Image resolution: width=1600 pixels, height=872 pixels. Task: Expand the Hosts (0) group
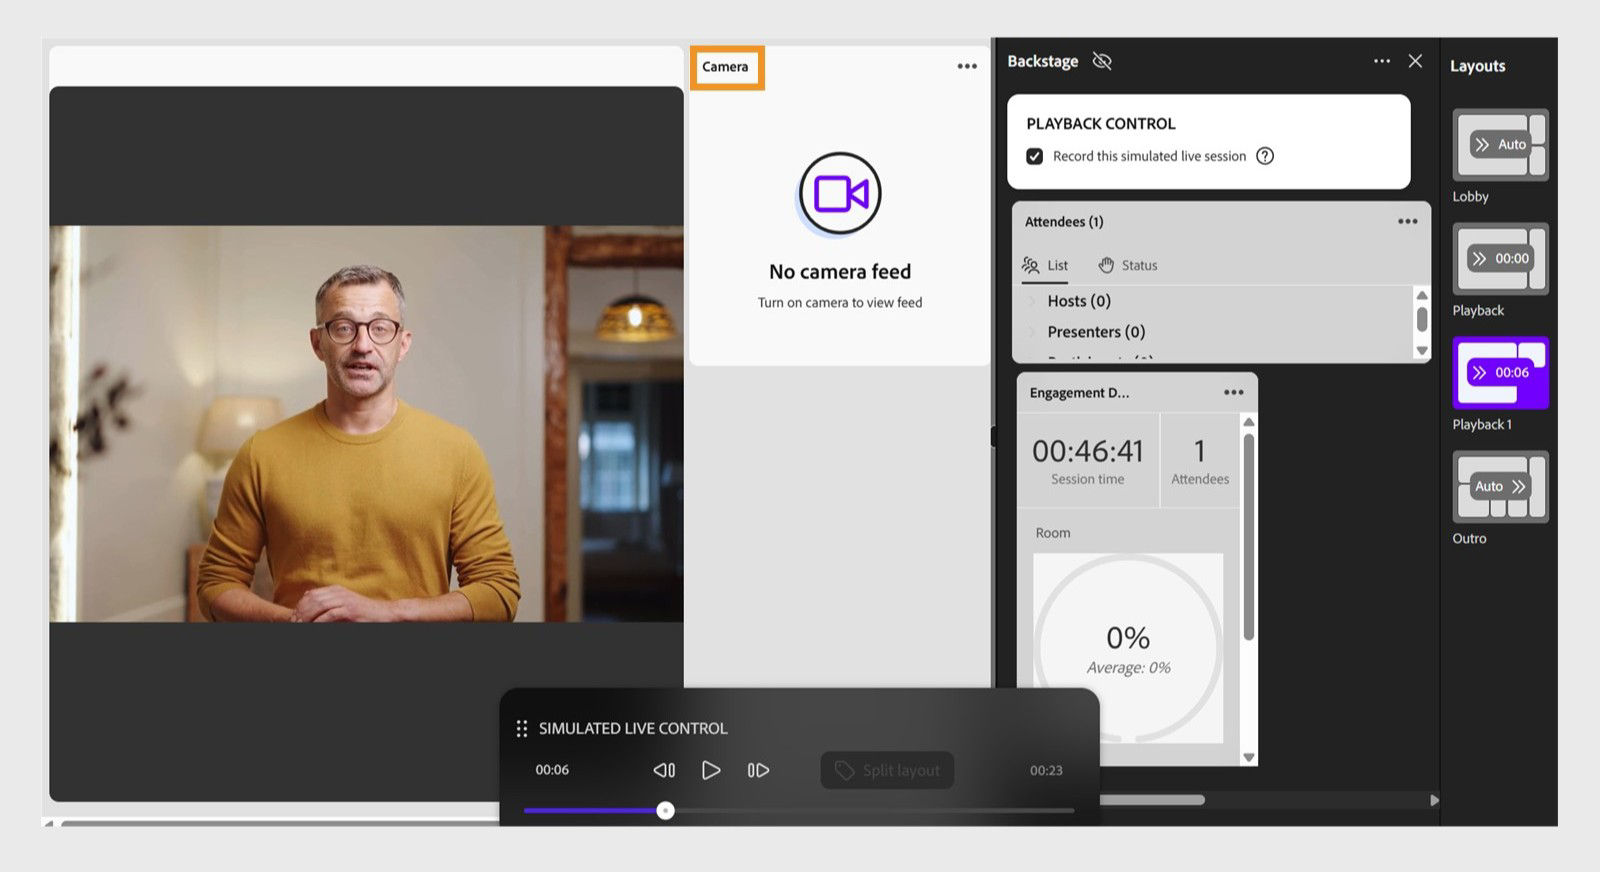1031,301
